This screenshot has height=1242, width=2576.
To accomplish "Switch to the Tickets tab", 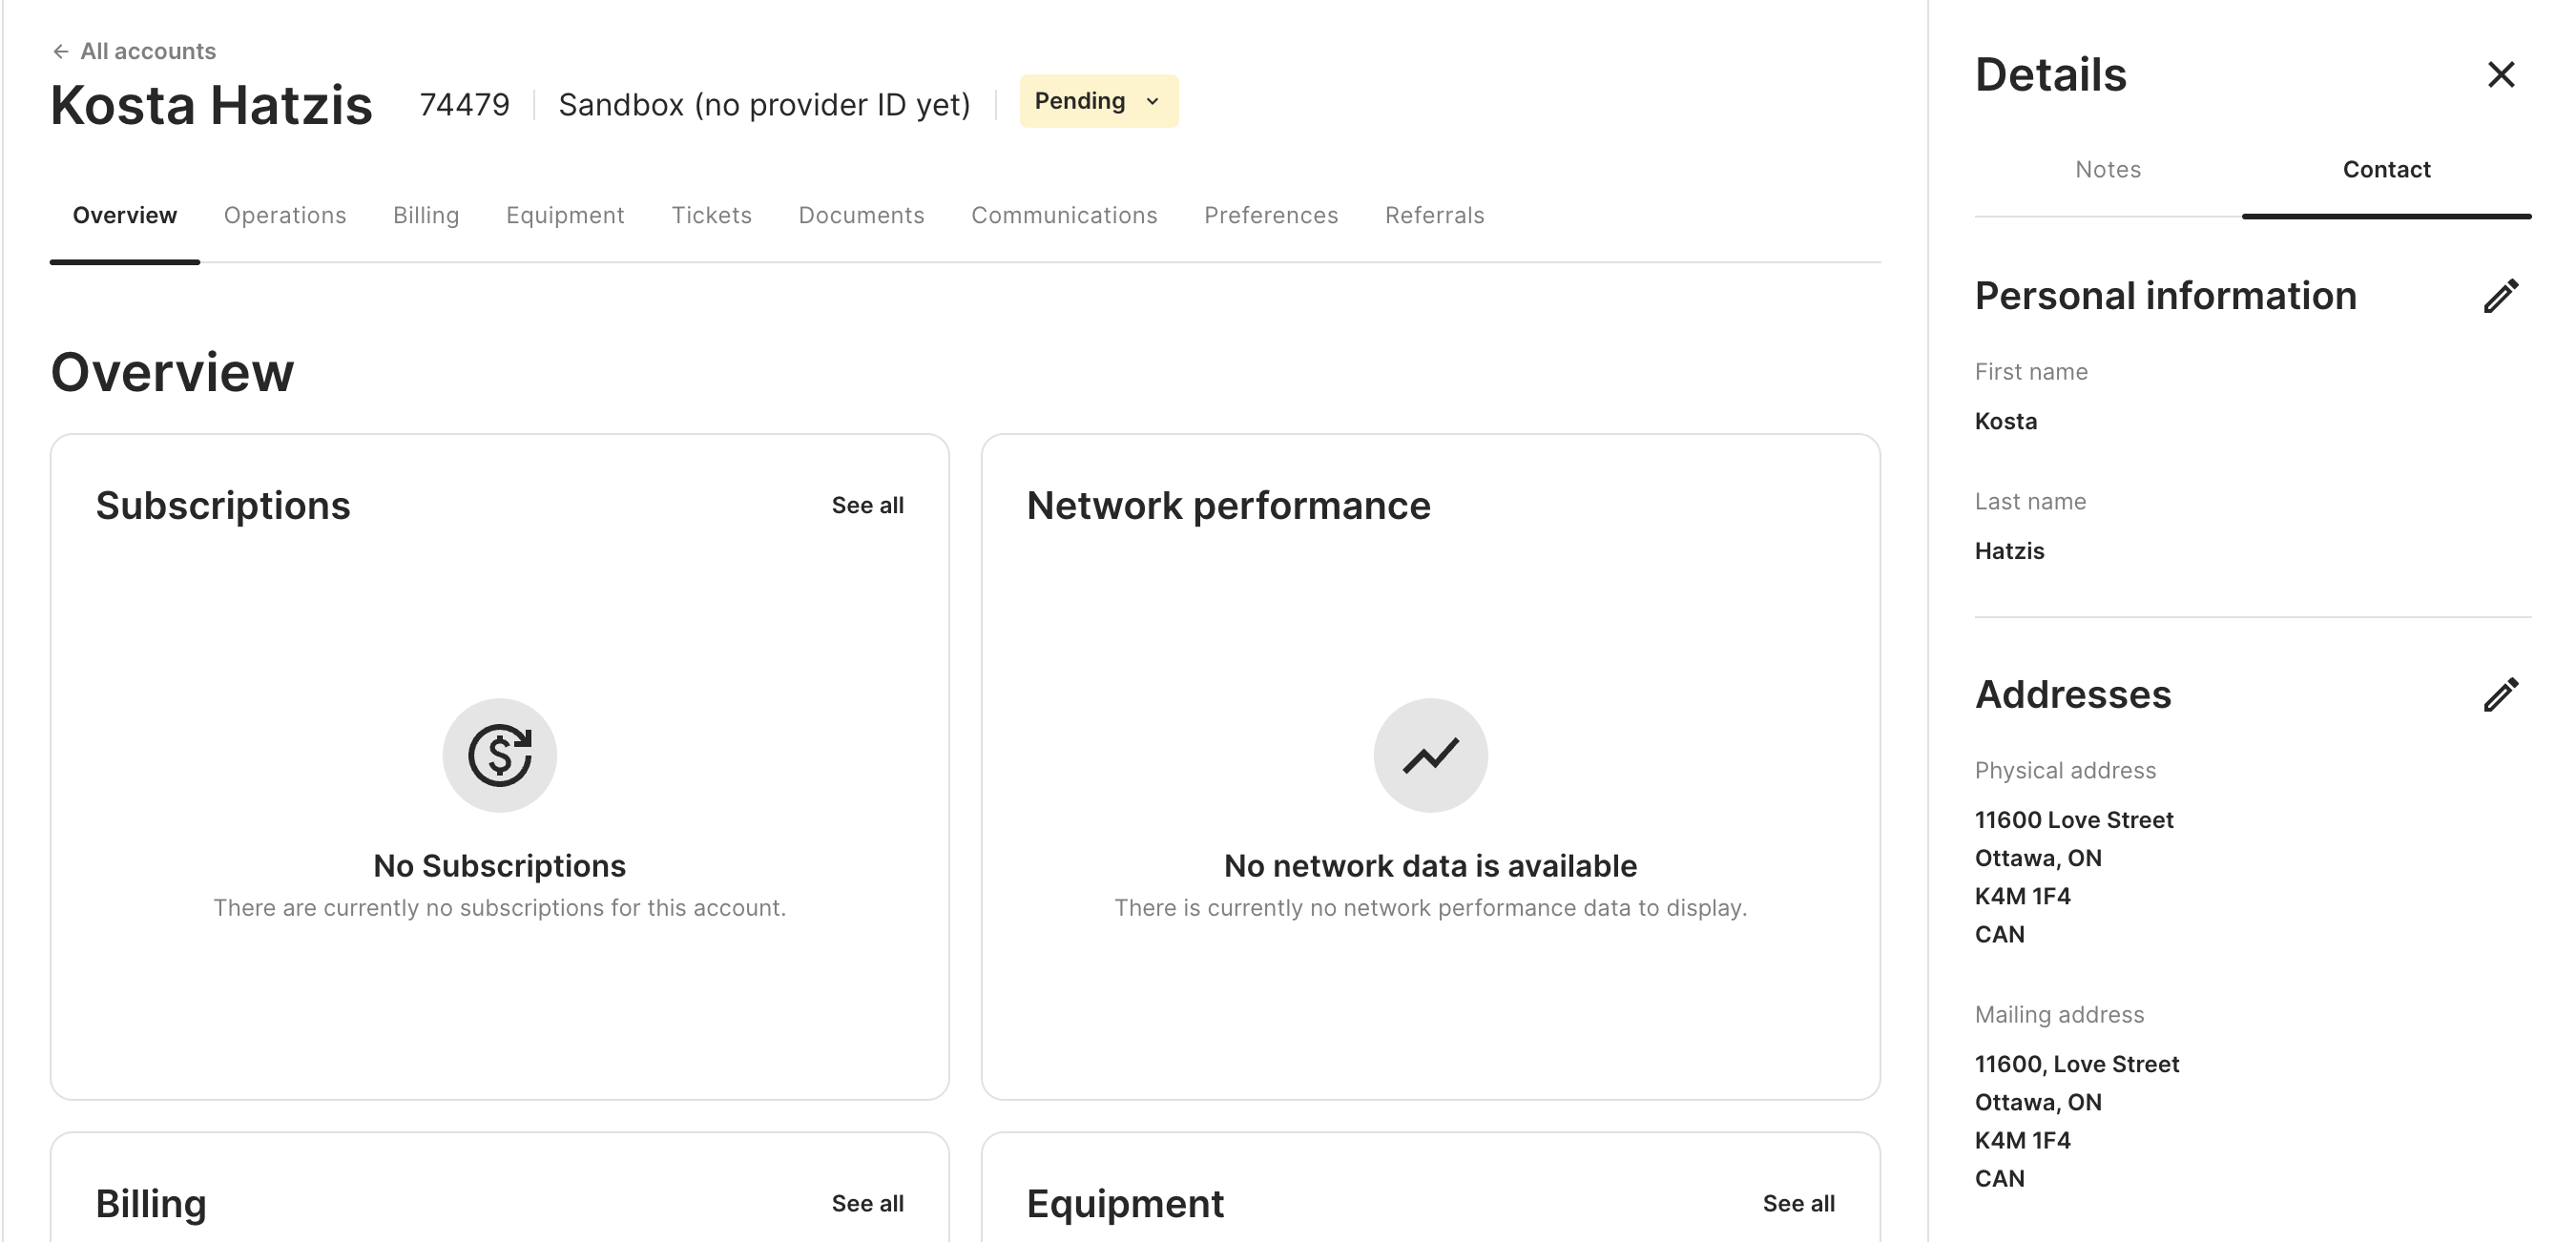I will 711,215.
